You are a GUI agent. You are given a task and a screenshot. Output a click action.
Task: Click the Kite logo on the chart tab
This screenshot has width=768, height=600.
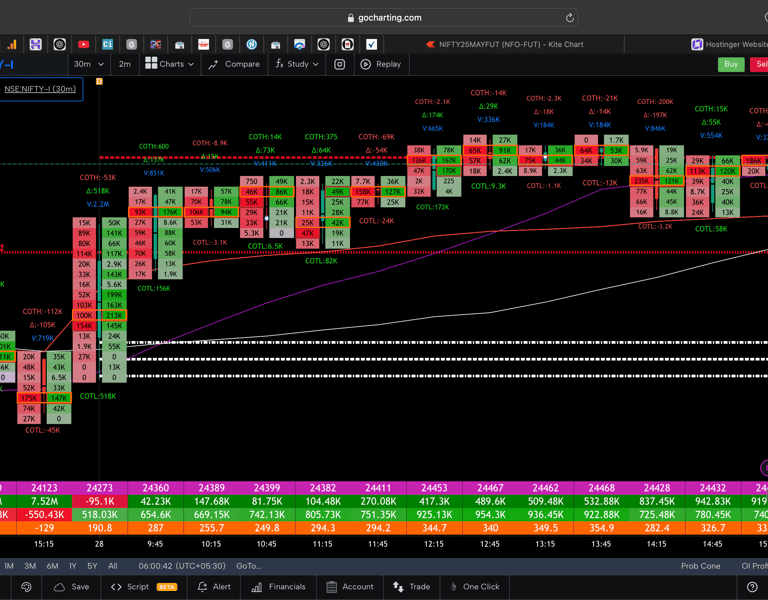[x=431, y=45]
